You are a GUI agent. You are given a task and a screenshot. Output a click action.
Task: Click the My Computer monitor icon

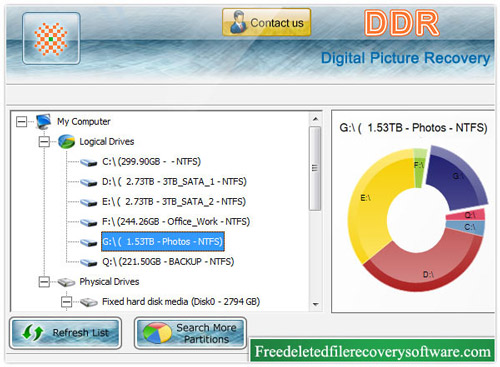44,122
